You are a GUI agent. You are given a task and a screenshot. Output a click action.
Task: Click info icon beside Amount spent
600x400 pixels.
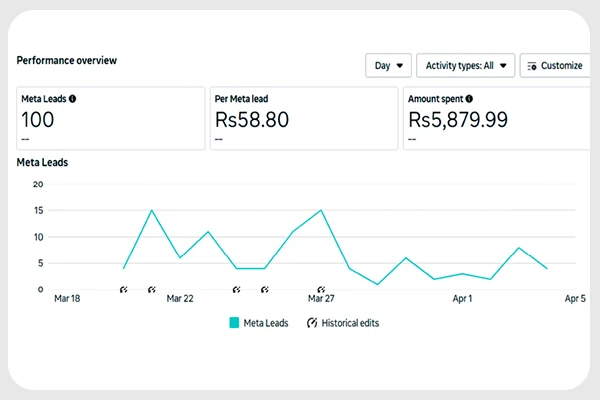pos(469,99)
